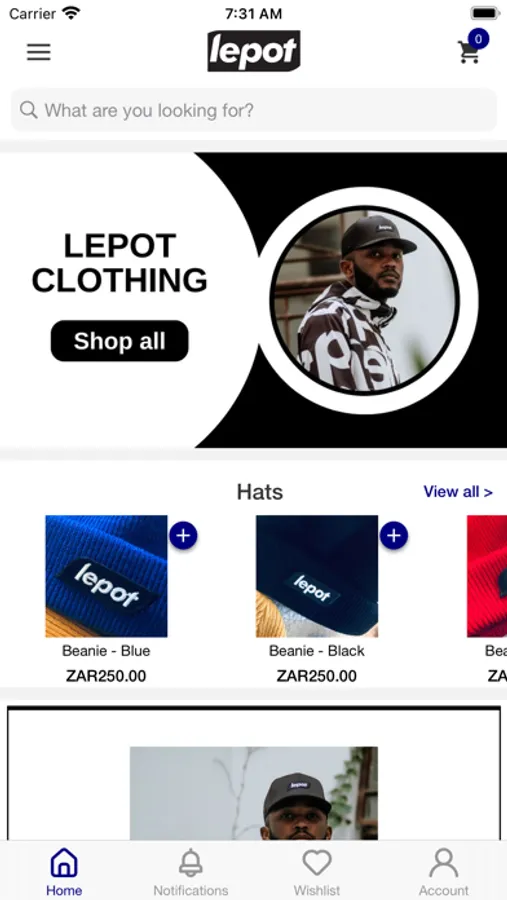Image resolution: width=507 pixels, height=900 pixels.
Task: Open the Account tab
Action: [x=444, y=871]
